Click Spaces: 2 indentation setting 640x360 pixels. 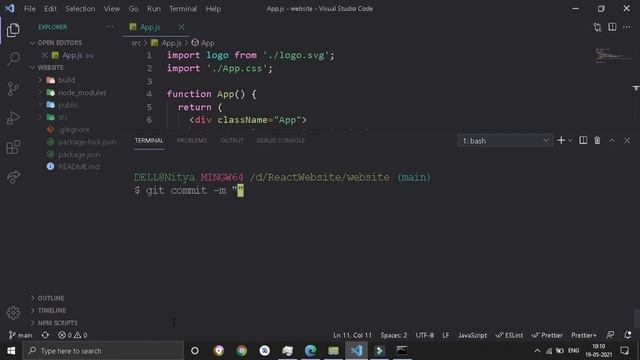click(394, 335)
